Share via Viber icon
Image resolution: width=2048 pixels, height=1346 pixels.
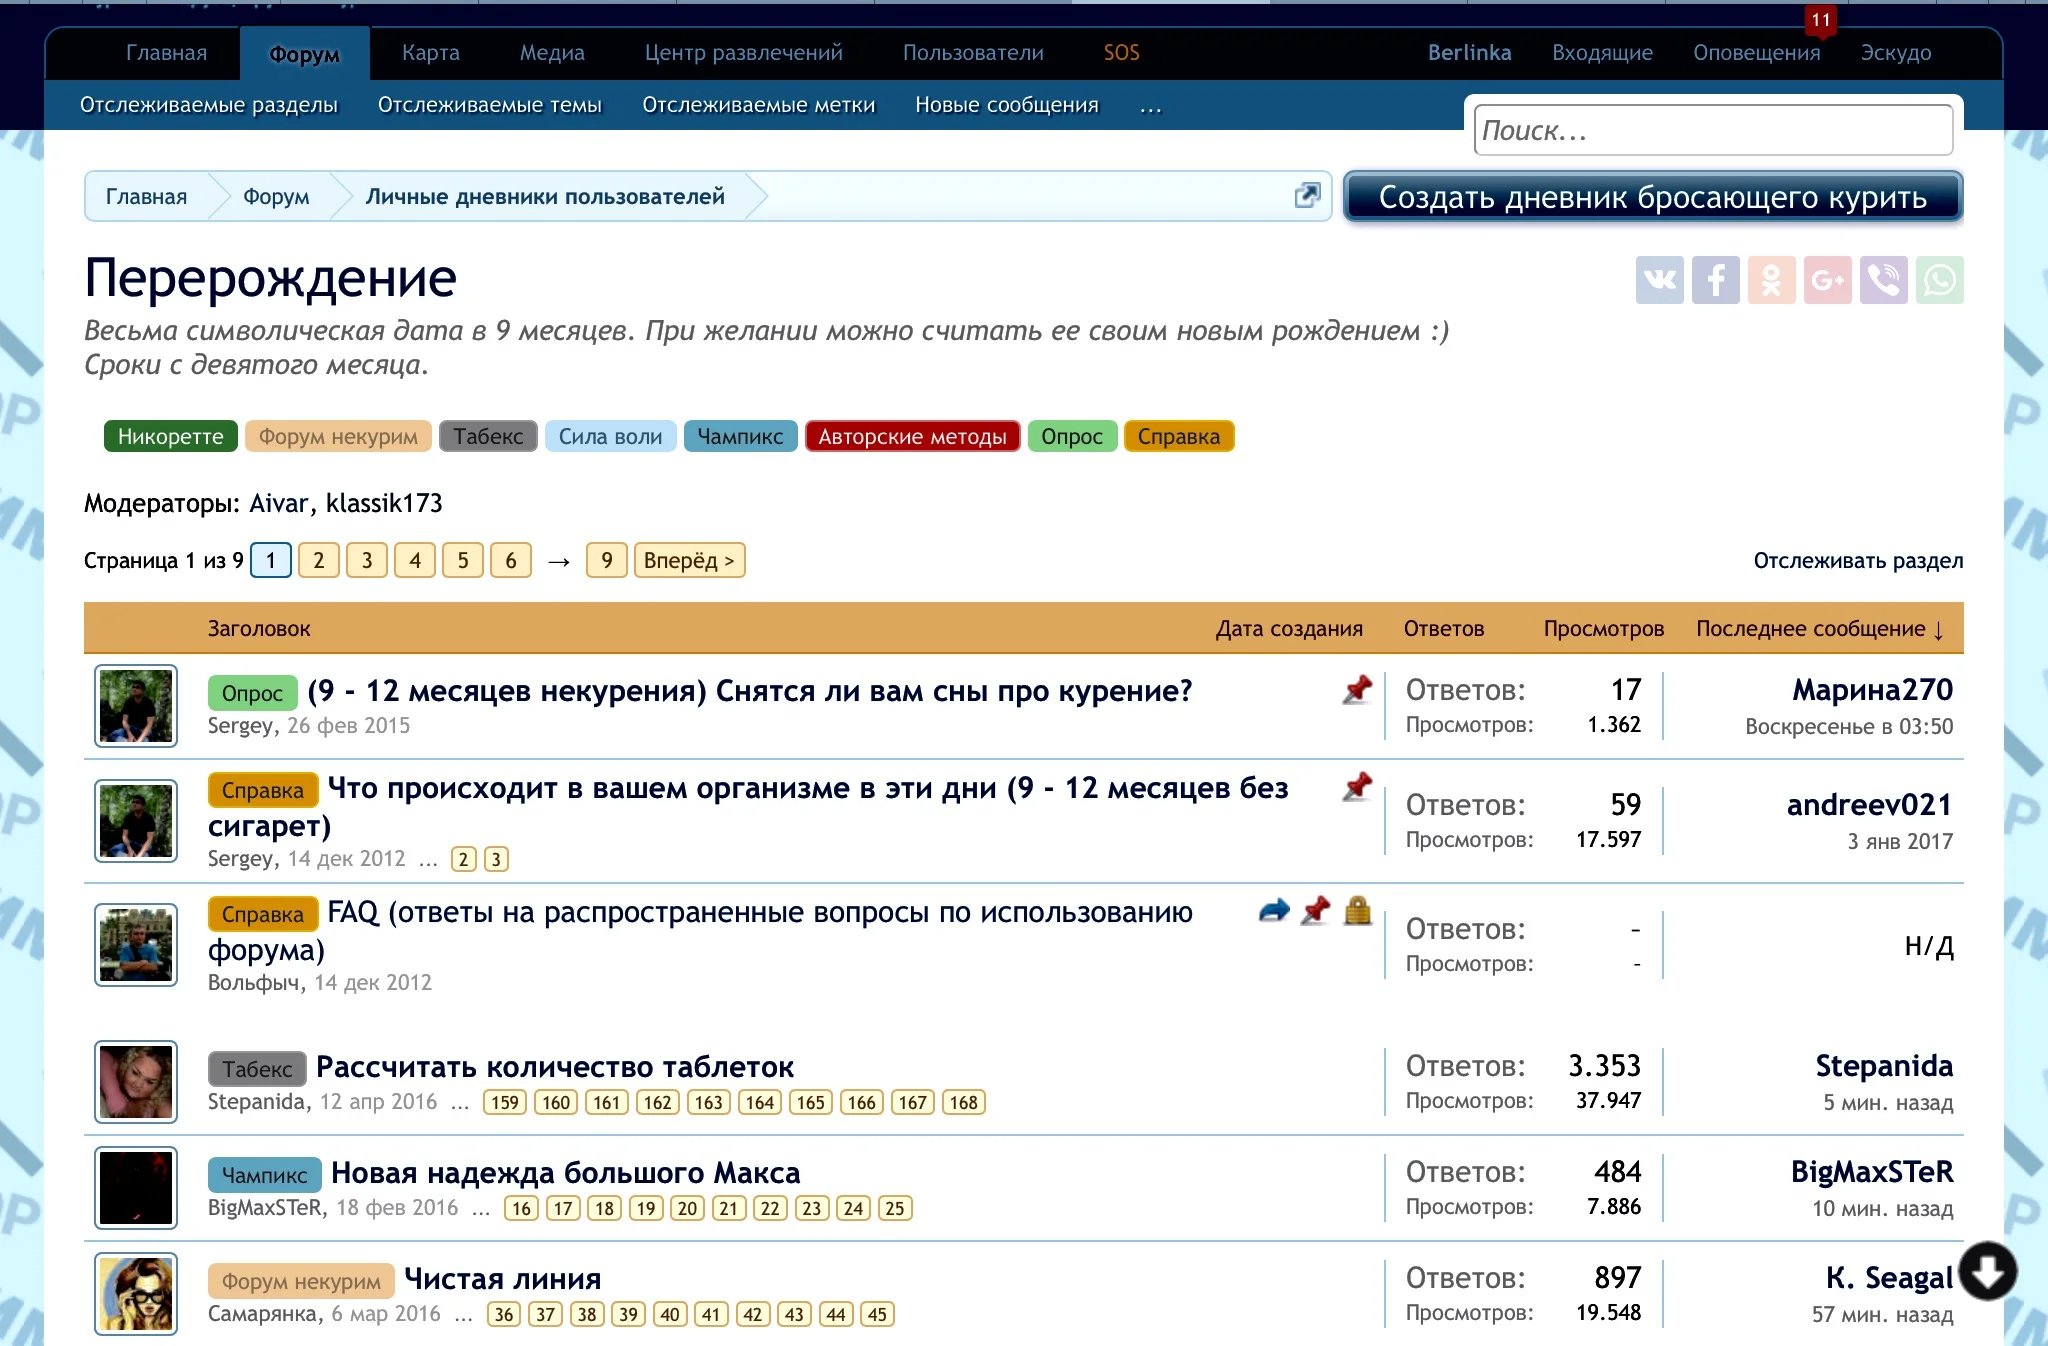point(1883,280)
